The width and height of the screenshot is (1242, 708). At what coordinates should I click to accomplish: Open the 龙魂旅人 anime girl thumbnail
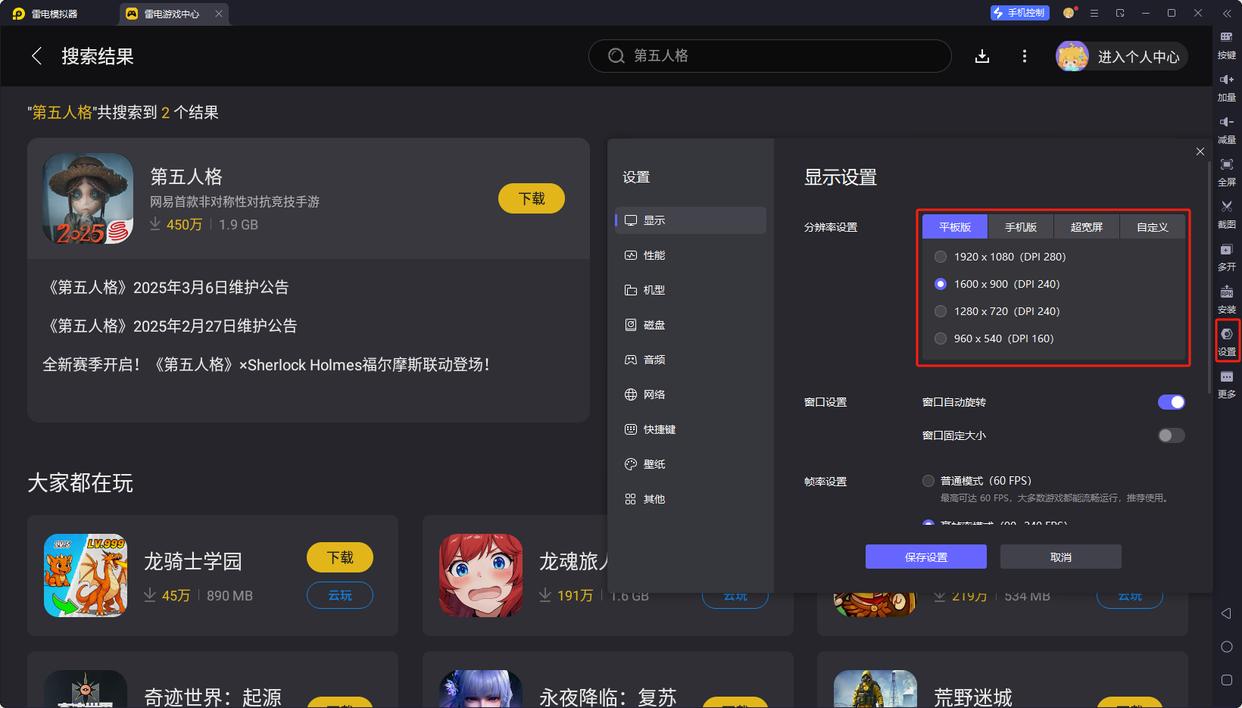click(481, 575)
